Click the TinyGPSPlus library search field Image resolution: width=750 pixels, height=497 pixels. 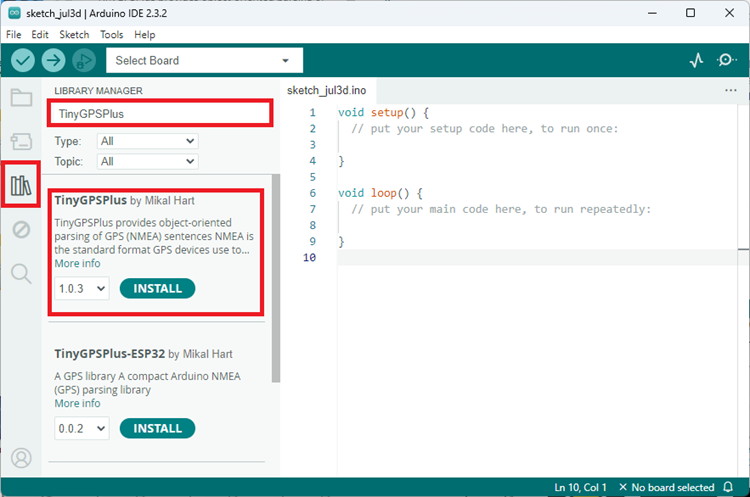(160, 113)
